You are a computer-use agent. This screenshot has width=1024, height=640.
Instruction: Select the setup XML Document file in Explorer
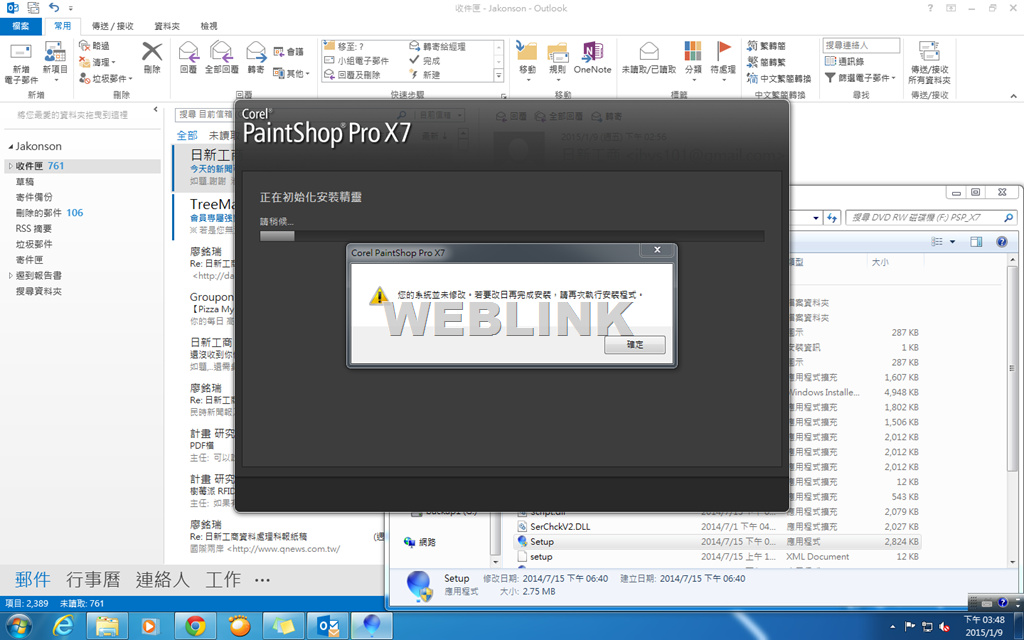(x=541, y=556)
